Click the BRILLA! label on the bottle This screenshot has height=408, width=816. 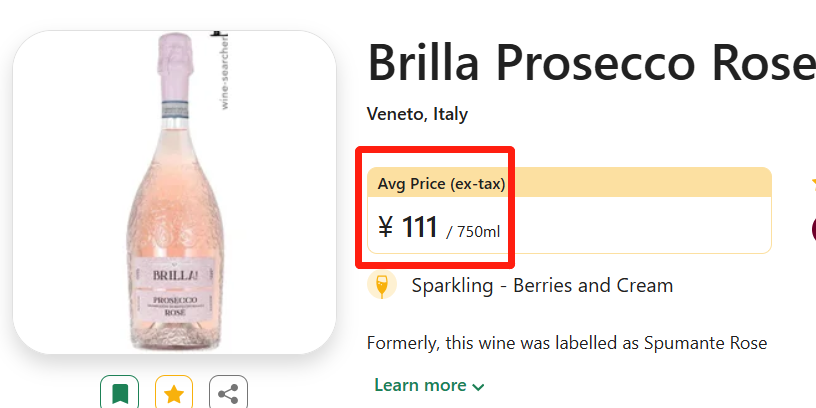coord(175,273)
